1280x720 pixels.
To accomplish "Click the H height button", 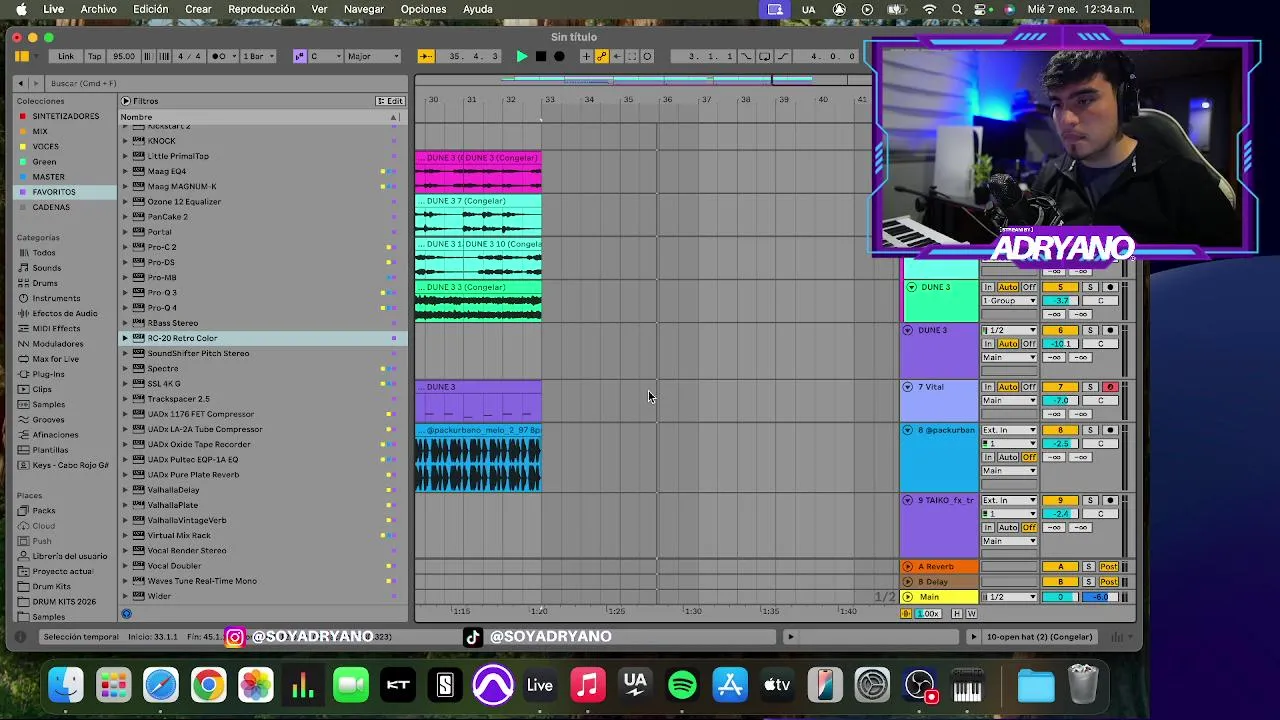I will [957, 614].
